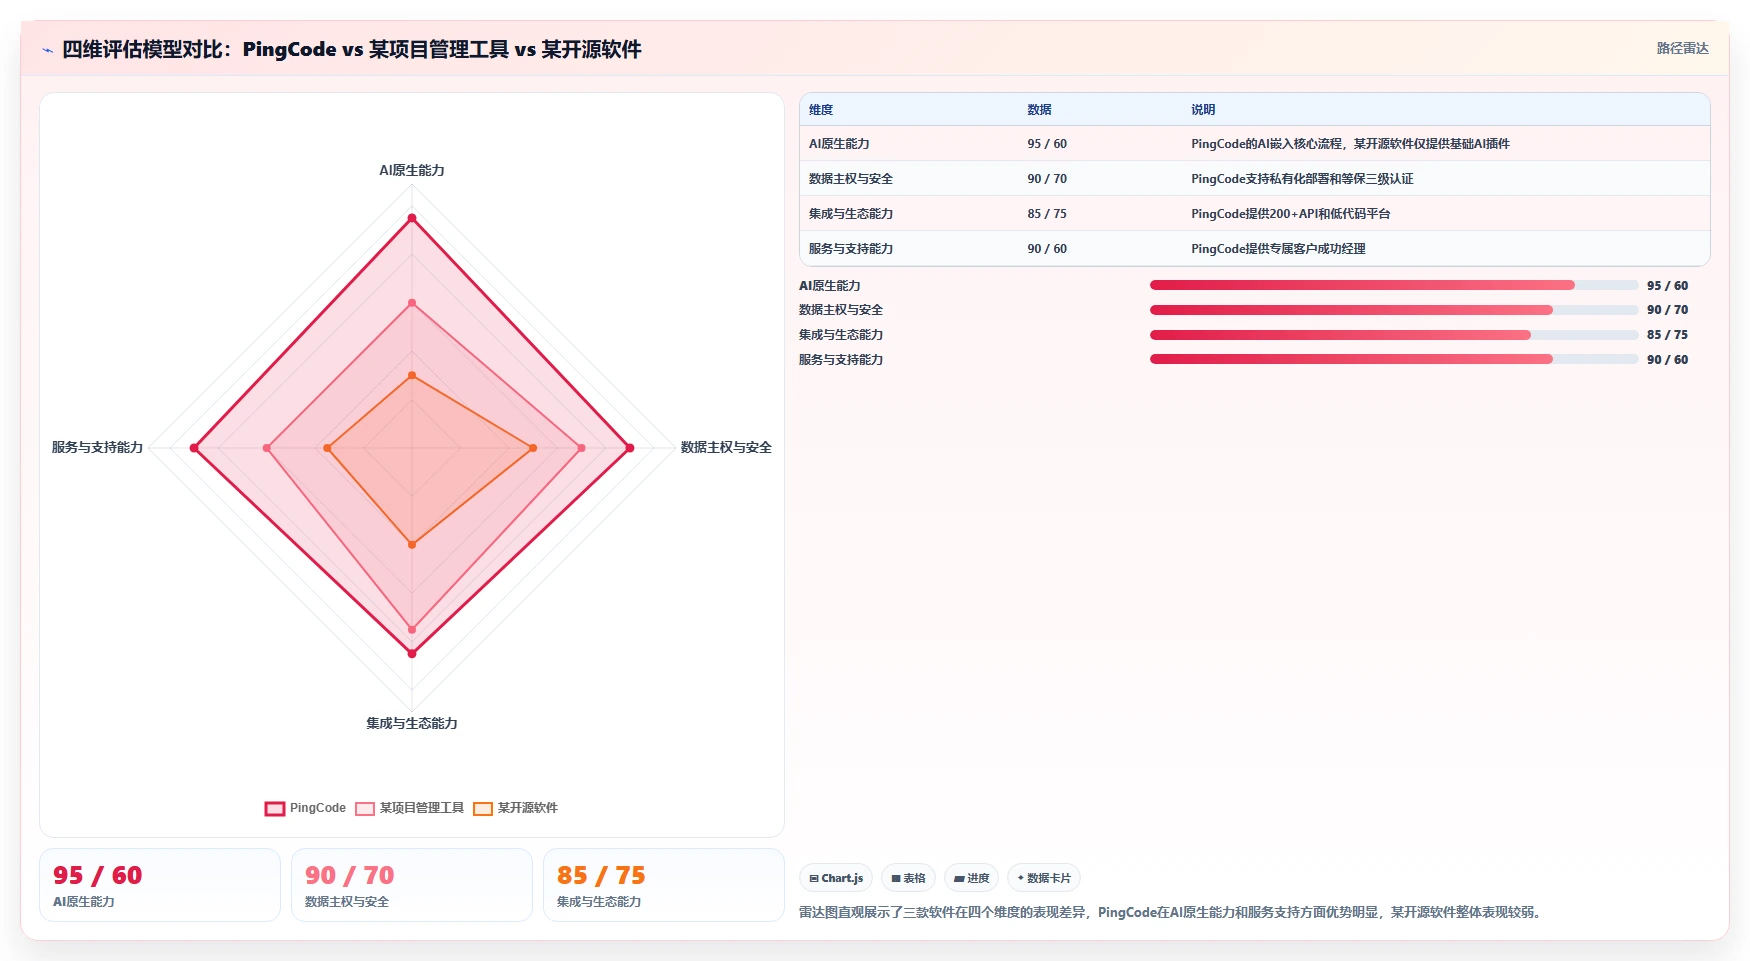
Task: Click description 'PingCode支持私有化部署和等保三级认证'
Action: click(1302, 179)
